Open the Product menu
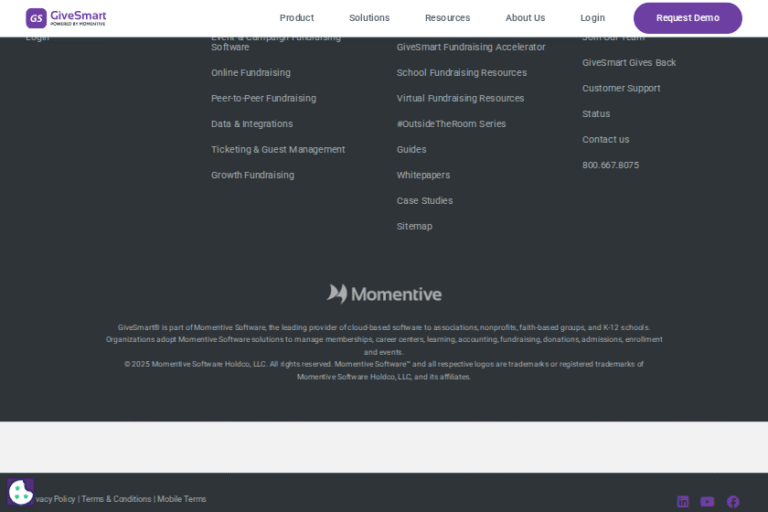 [x=296, y=18]
